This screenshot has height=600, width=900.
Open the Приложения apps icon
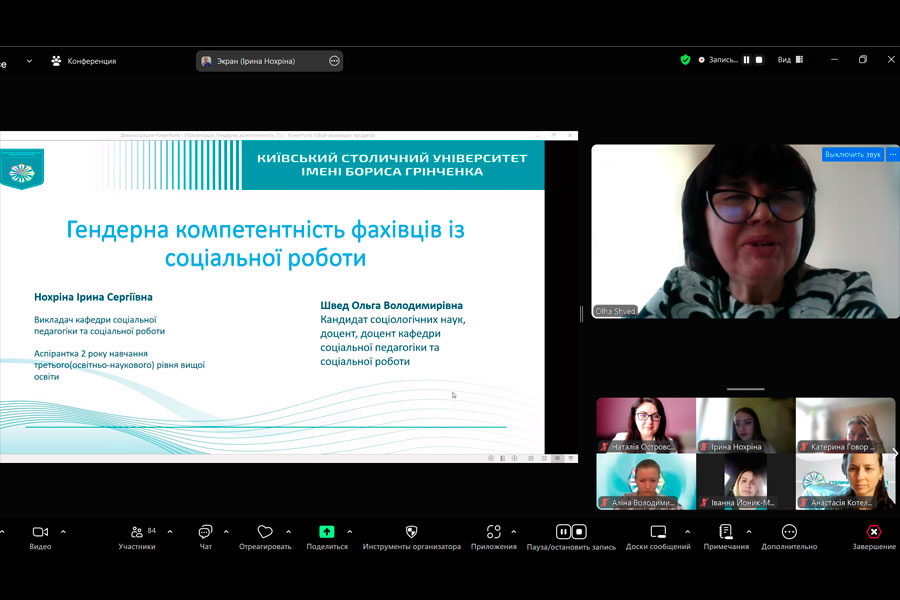tap(494, 532)
